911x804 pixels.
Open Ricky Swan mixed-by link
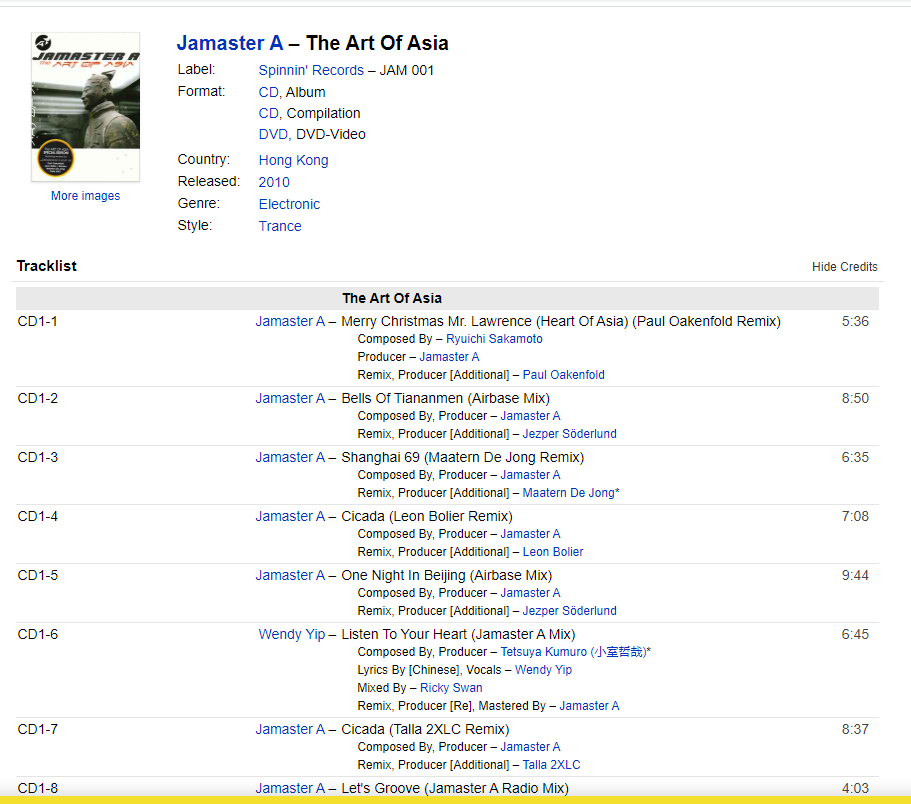click(451, 688)
